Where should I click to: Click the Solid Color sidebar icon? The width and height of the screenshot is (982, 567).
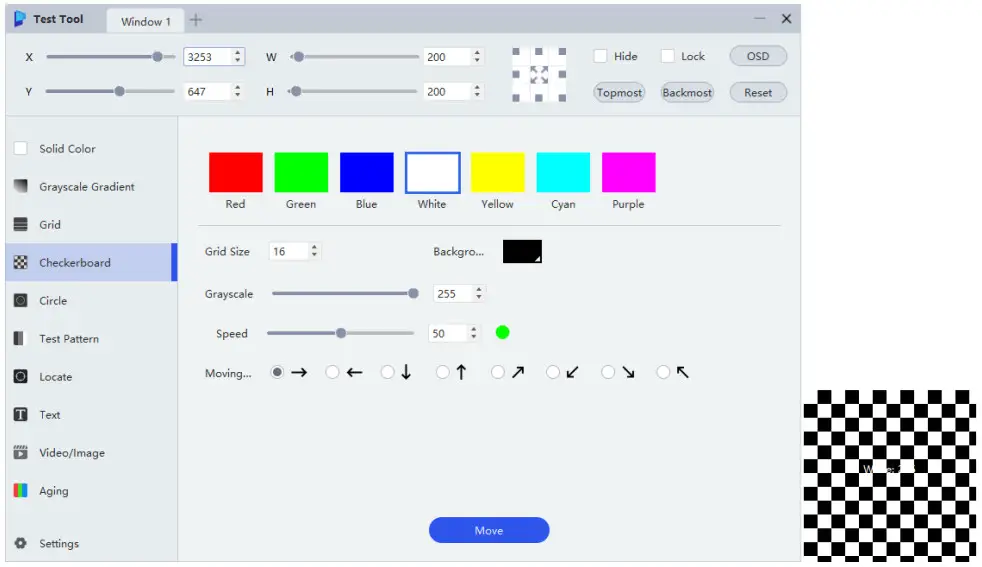pos(21,148)
